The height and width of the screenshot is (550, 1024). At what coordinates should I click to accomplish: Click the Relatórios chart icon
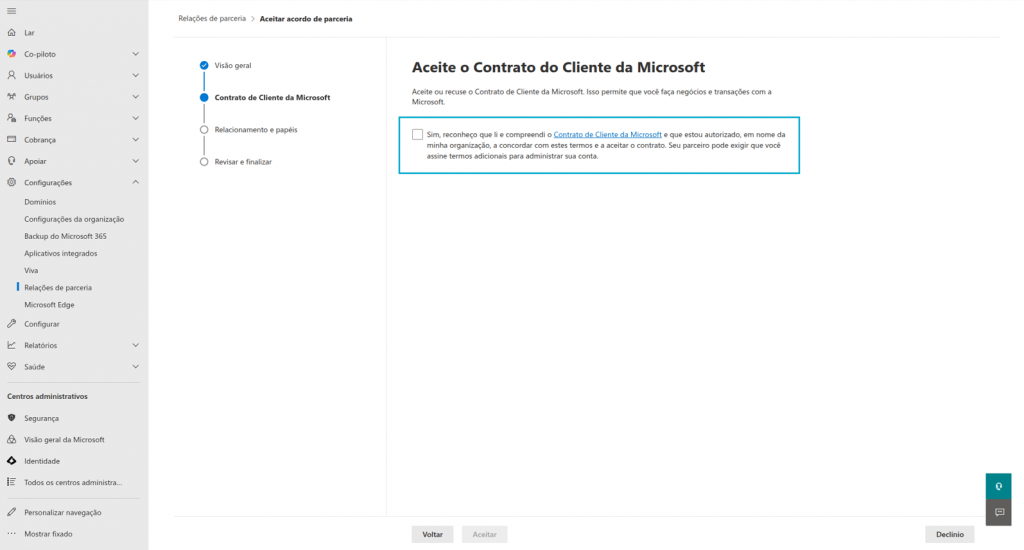(x=12, y=345)
